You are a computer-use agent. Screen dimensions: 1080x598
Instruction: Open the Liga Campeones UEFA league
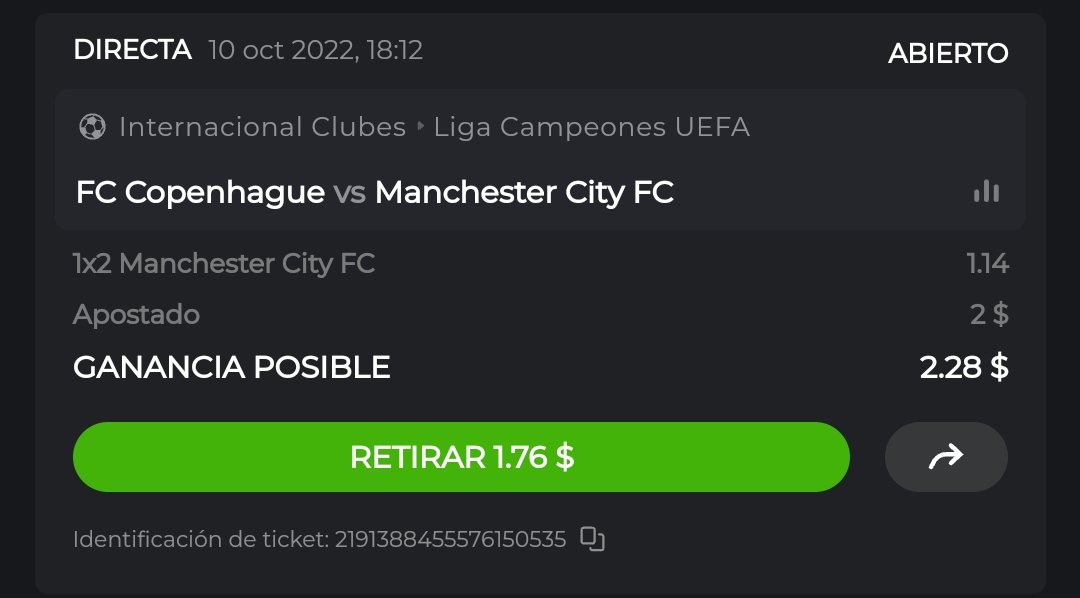point(591,127)
